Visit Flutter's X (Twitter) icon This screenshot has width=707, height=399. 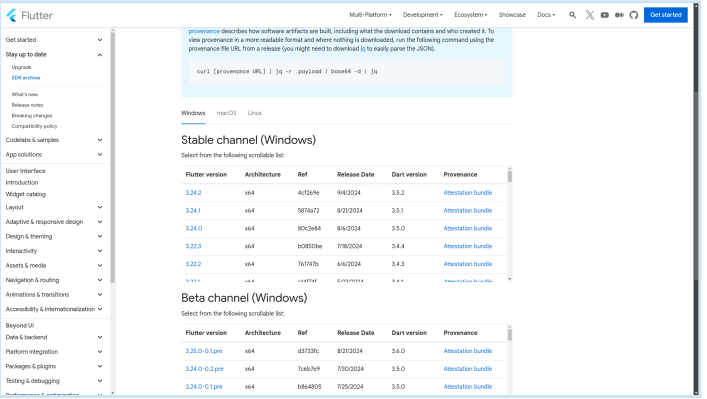[589, 15]
